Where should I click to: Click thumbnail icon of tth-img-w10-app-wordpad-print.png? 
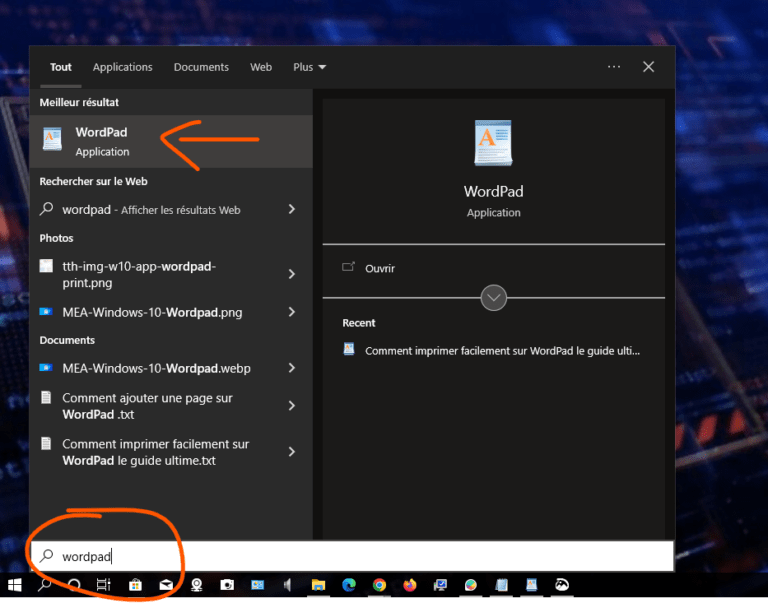click(x=46, y=266)
